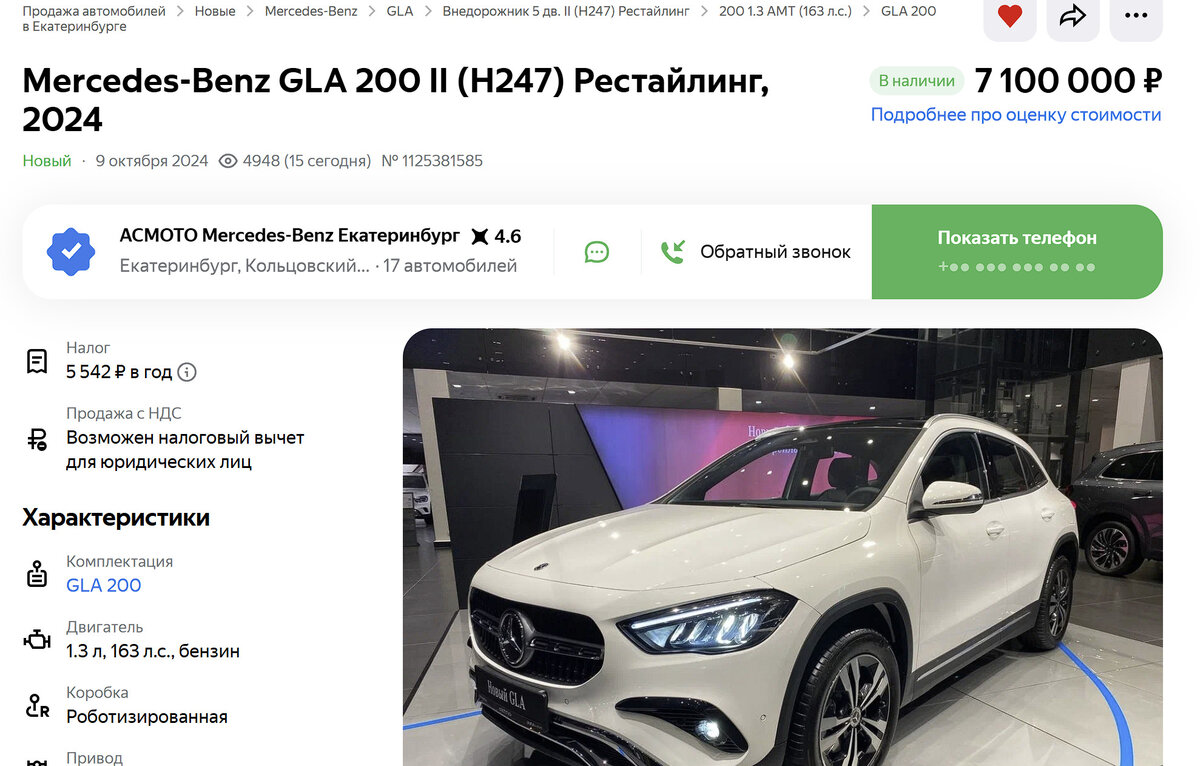Open the white GLA car photo
Viewport: 1200px width, 766px height.
783,547
